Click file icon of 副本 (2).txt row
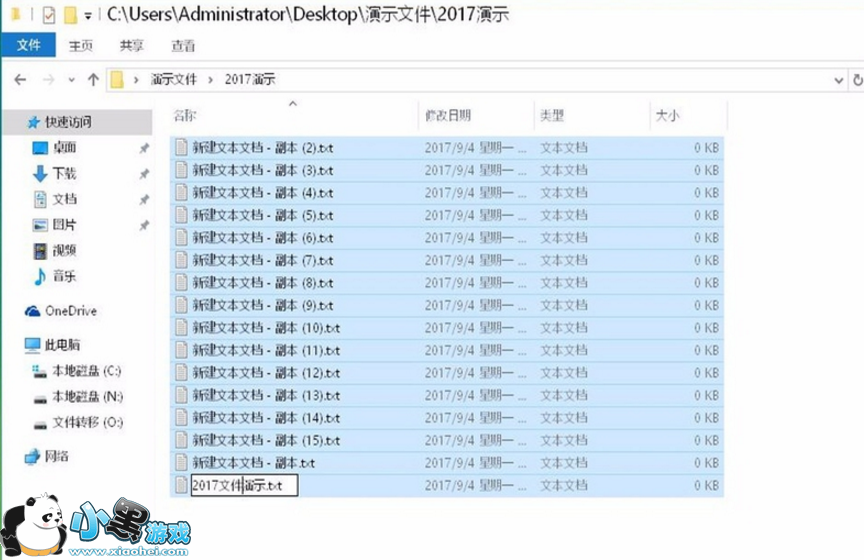Viewport: 864px width, 560px height. [x=181, y=147]
